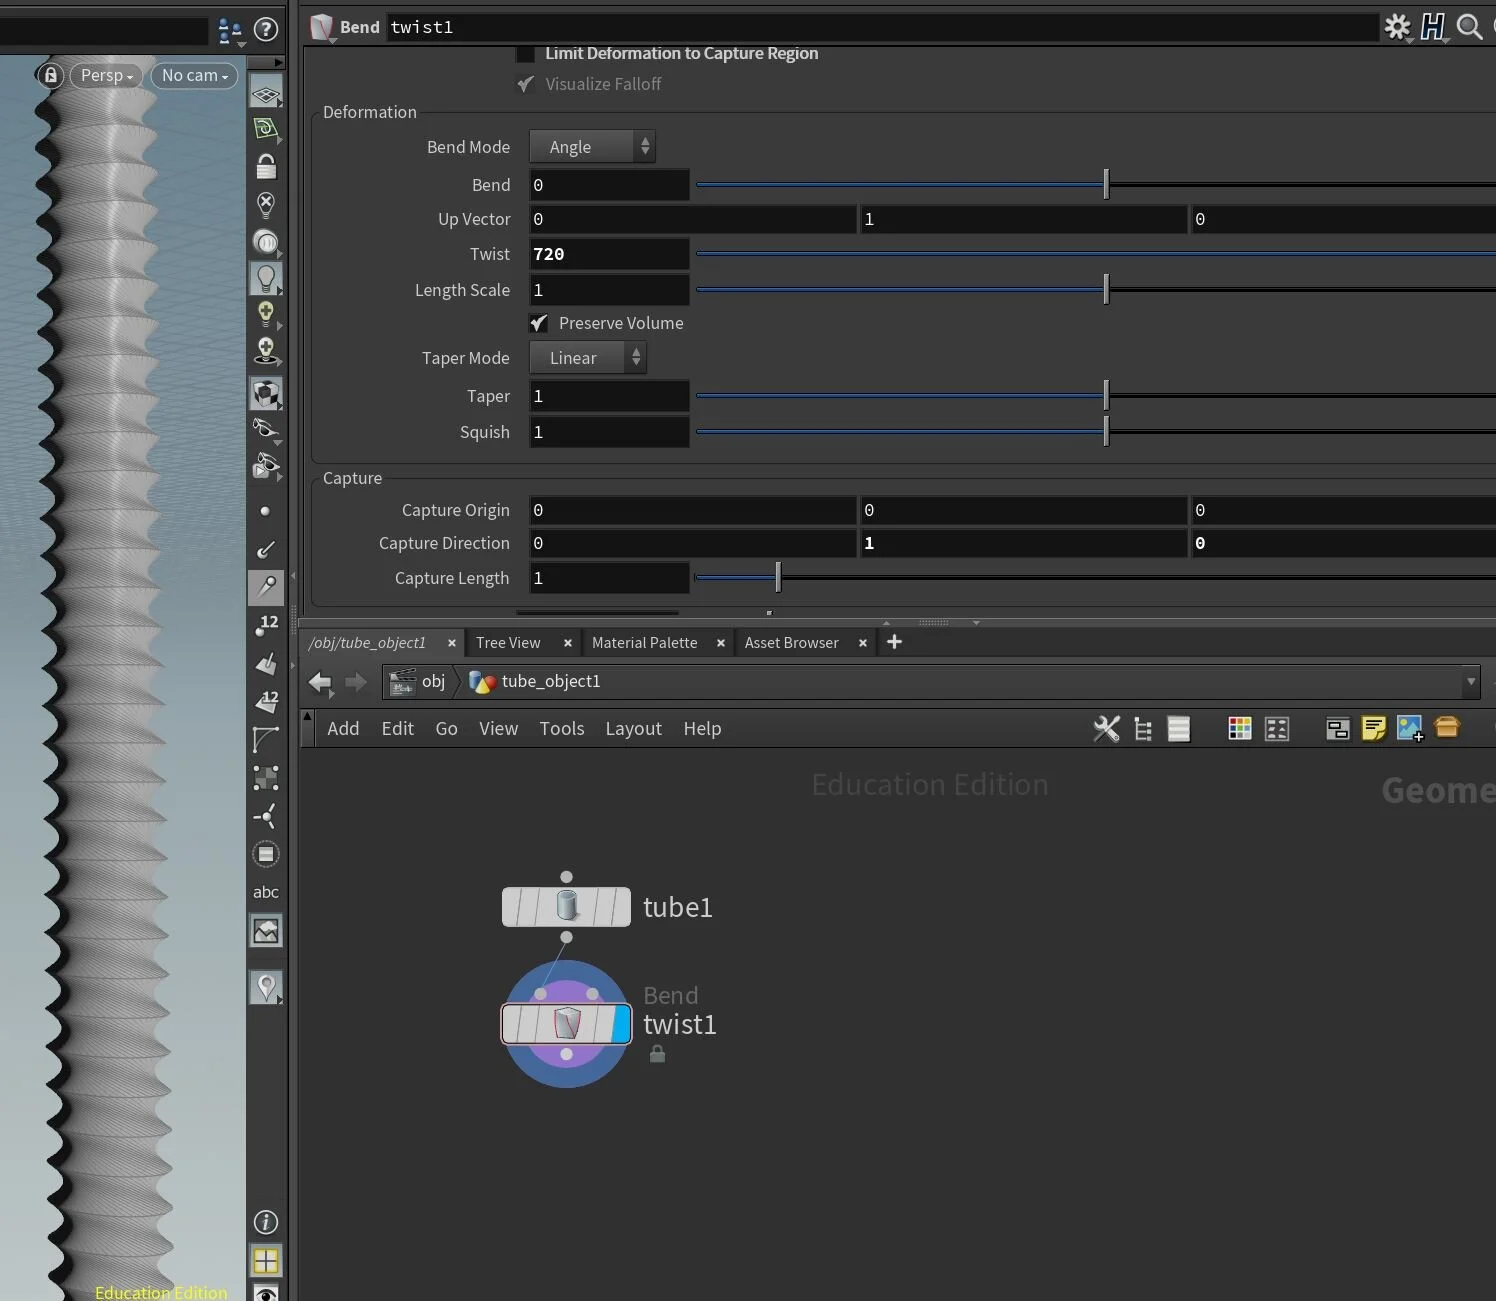
Task: Switch to the Material Palette tab
Action: tap(645, 643)
